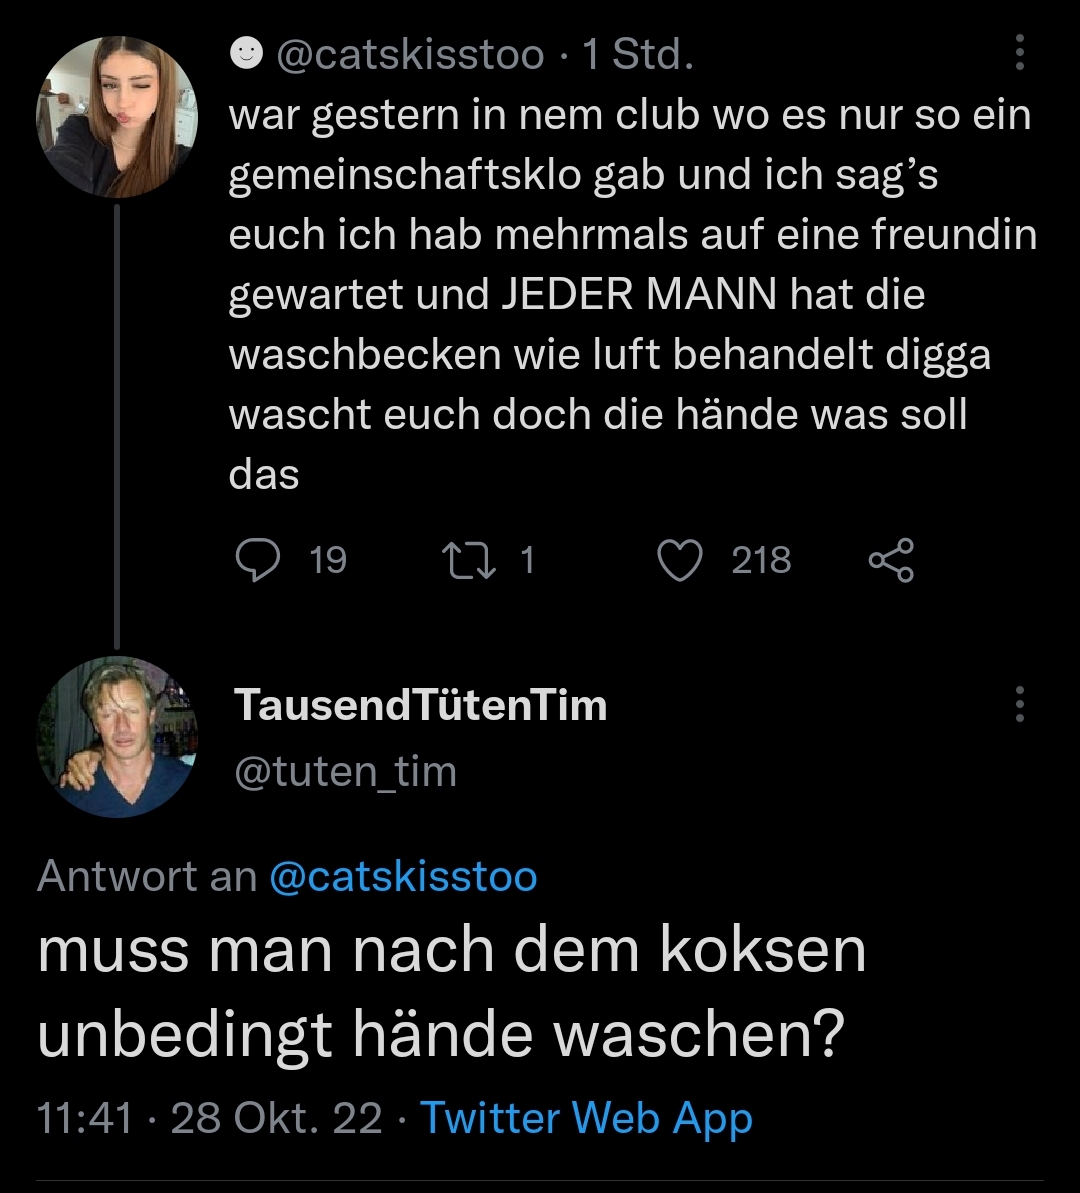Open catskisstoo's profile picture
Image resolution: width=1080 pixels, height=1193 pixels.
[117, 118]
